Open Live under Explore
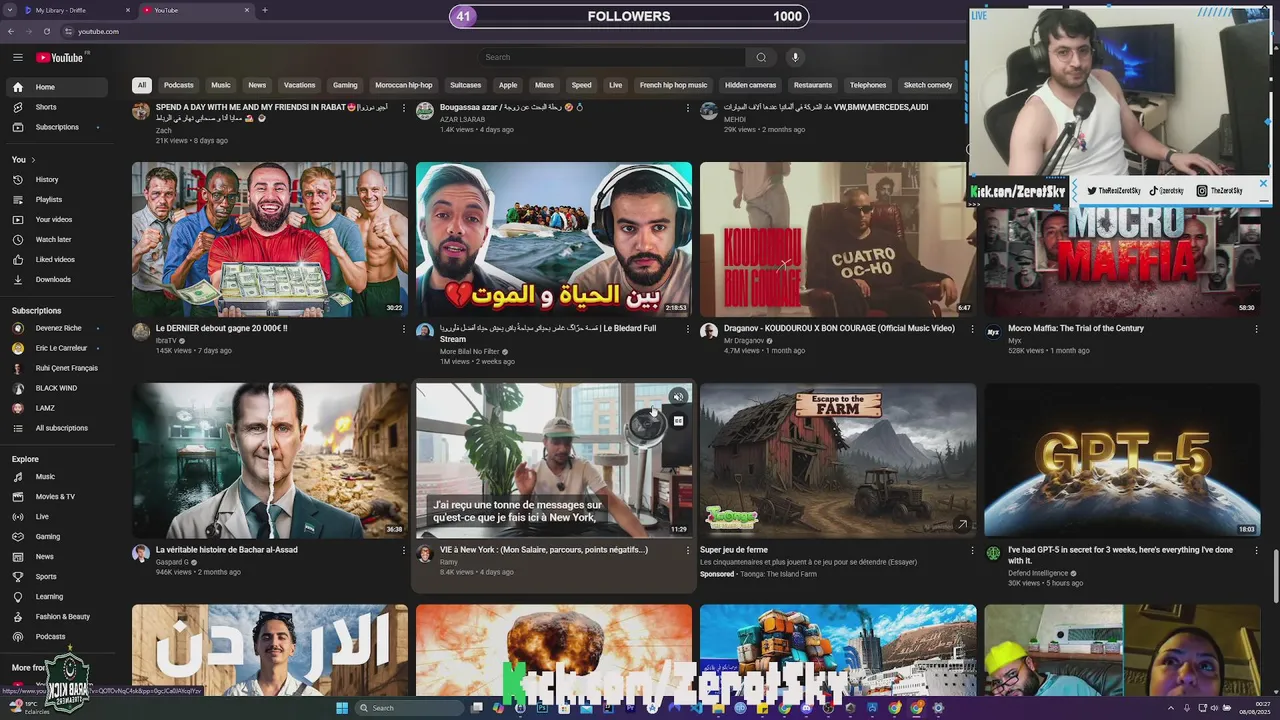This screenshot has width=1280, height=720. coord(58,517)
